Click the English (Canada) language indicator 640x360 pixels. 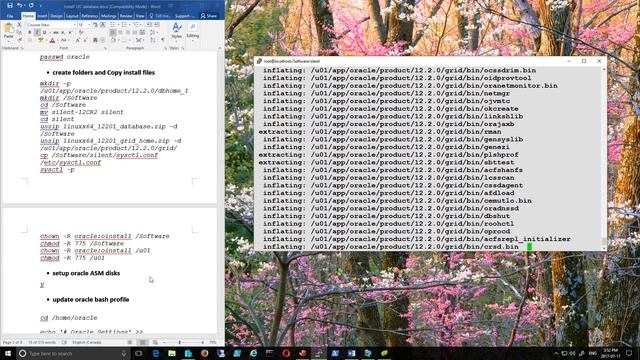pos(87,342)
